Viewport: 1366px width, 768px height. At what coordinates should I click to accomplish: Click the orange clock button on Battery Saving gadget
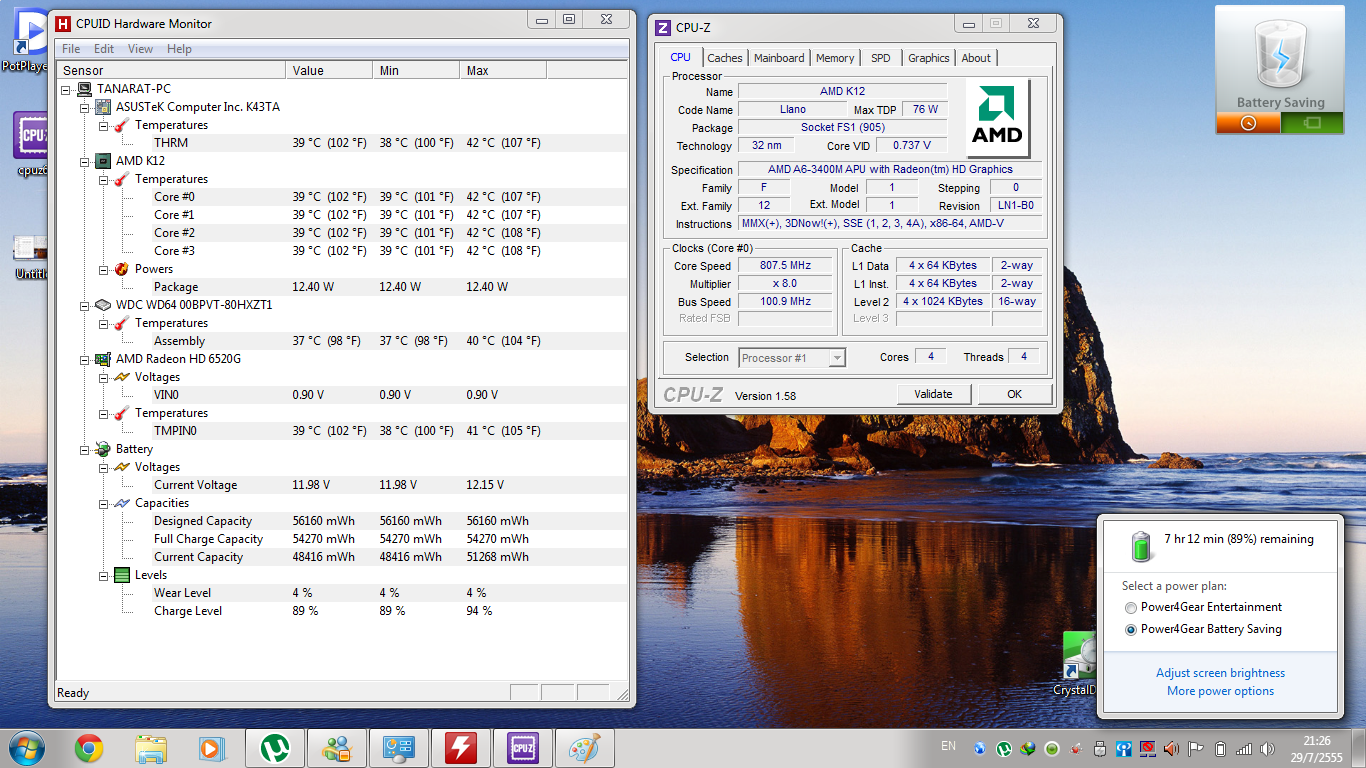coord(1247,123)
